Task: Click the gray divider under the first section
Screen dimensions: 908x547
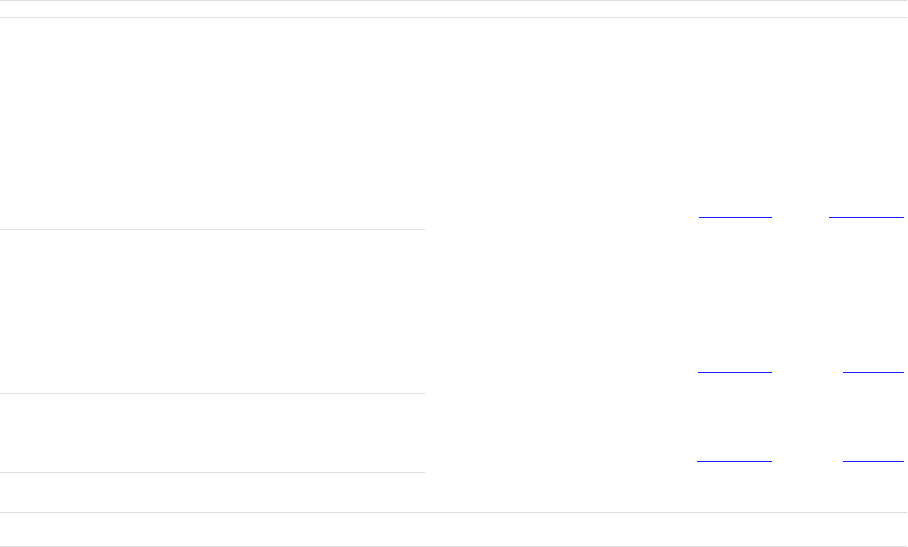Action: [x=213, y=229]
